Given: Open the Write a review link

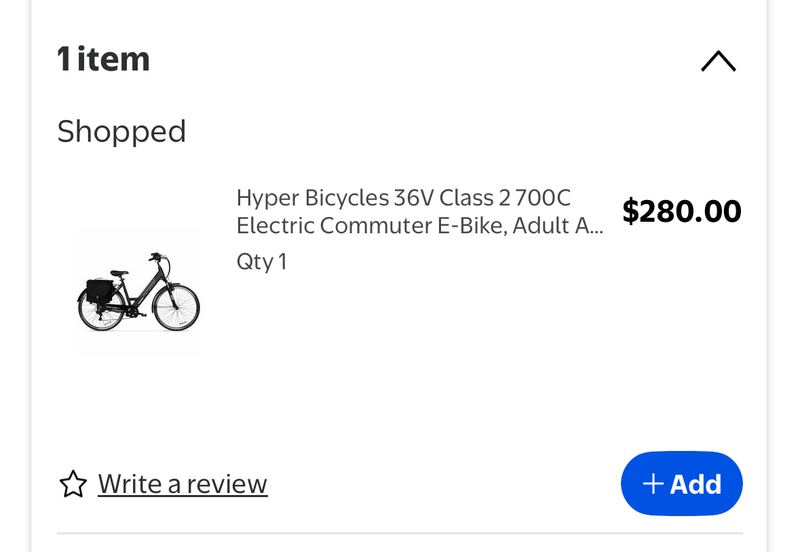Looking at the screenshot, I should click(x=183, y=484).
